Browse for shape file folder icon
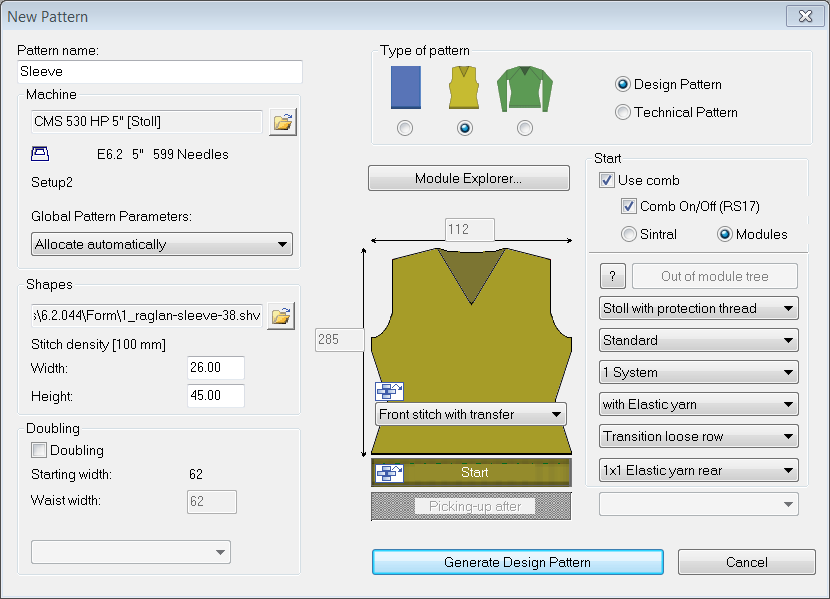 coord(282,316)
